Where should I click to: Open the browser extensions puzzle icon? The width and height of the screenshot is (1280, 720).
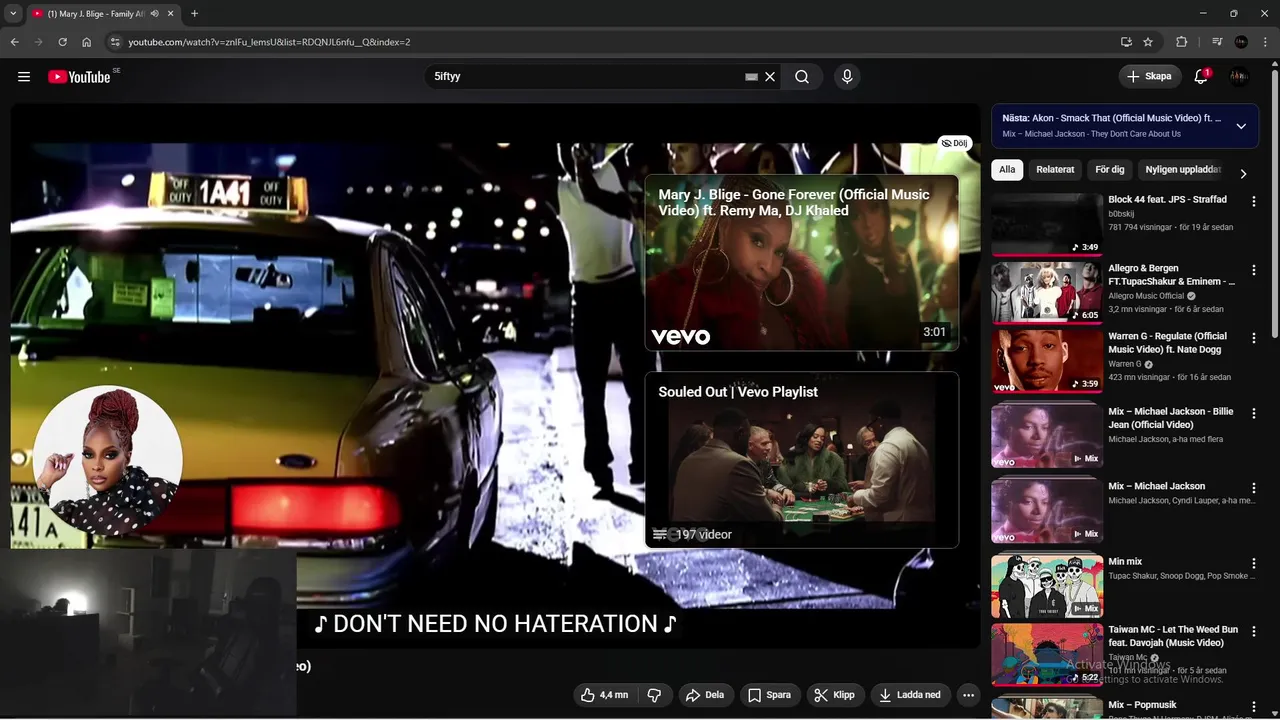pyautogui.click(x=1182, y=42)
